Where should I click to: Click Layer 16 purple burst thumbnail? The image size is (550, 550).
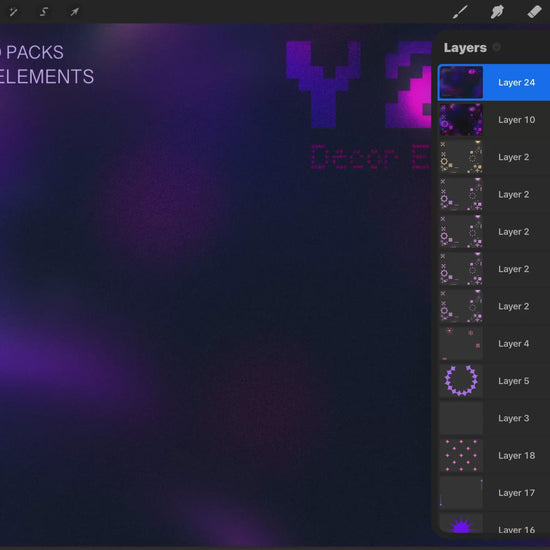pyautogui.click(x=461, y=524)
